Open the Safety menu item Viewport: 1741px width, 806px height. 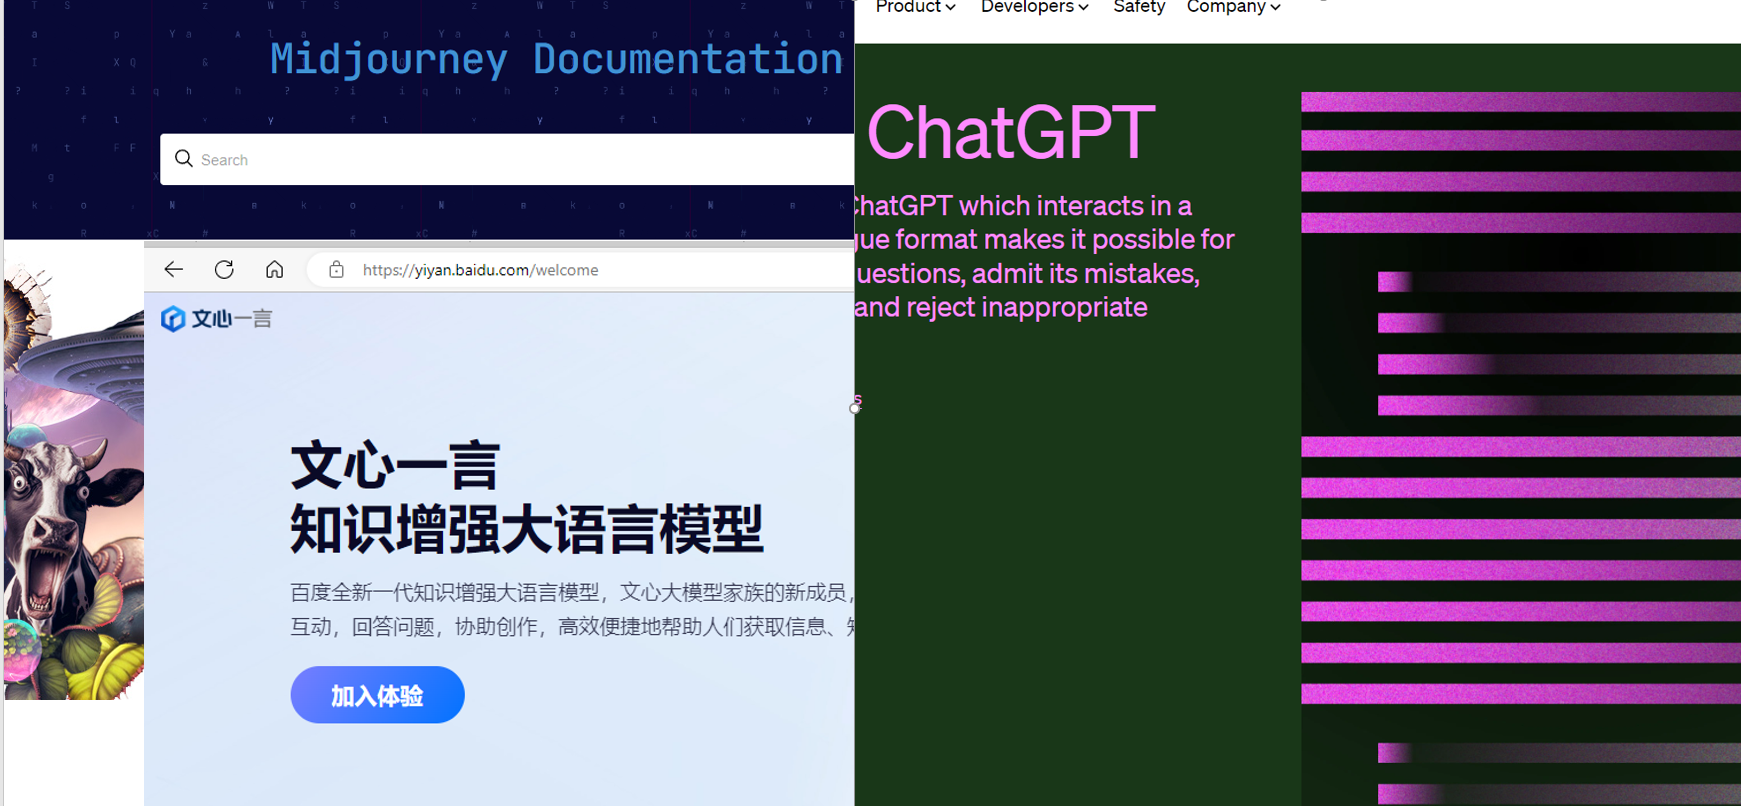click(x=1139, y=7)
